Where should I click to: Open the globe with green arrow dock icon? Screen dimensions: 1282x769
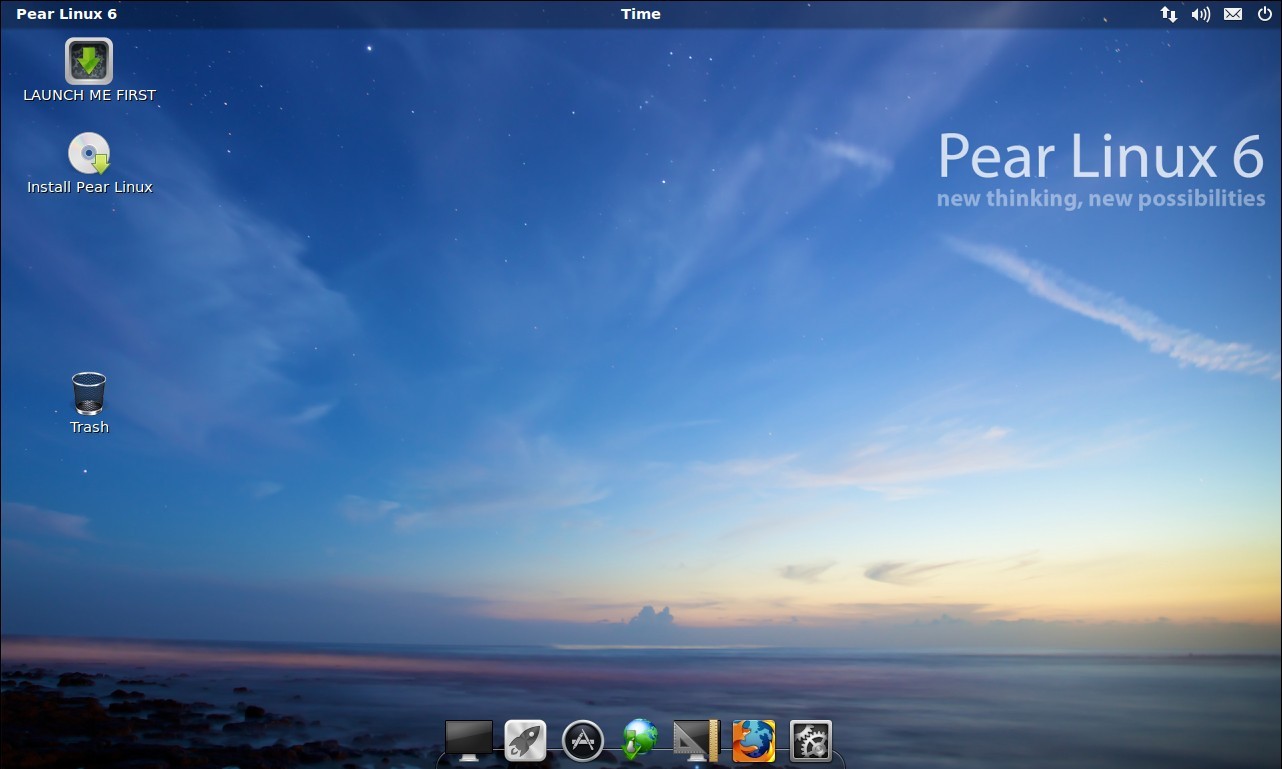click(640, 741)
